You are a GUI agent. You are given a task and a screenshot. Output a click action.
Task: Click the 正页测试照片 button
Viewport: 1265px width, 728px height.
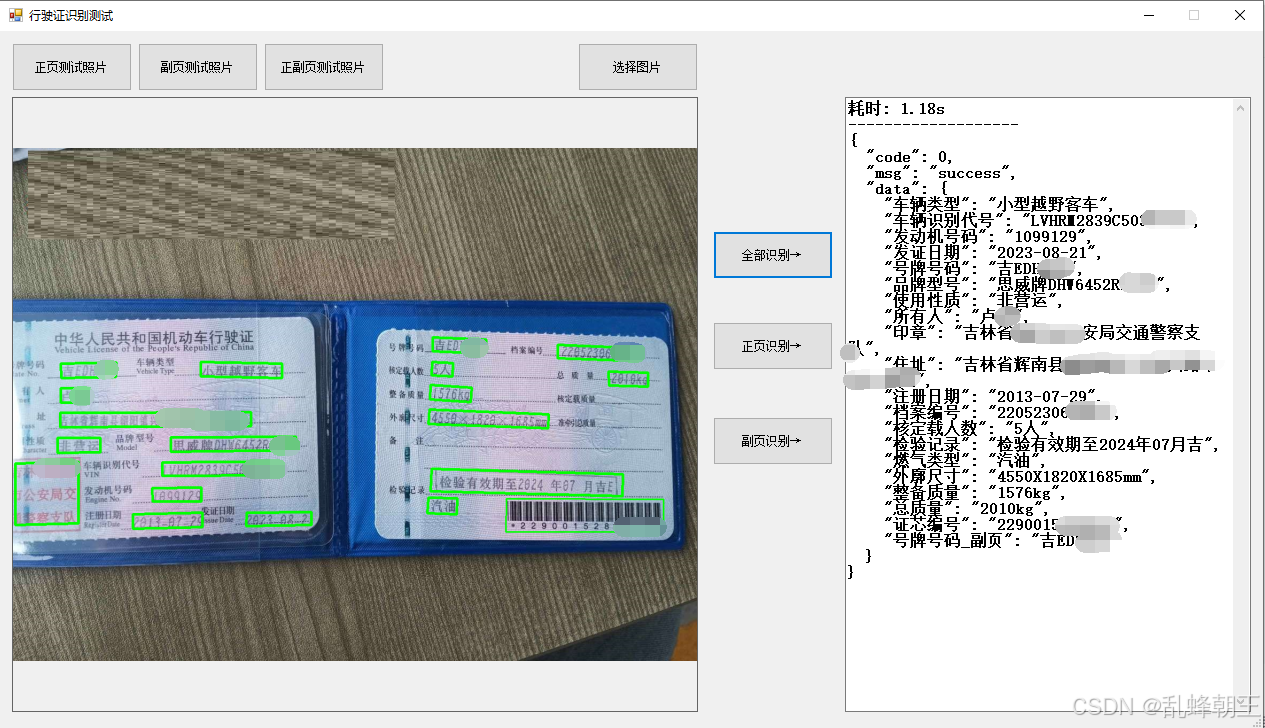[71, 67]
